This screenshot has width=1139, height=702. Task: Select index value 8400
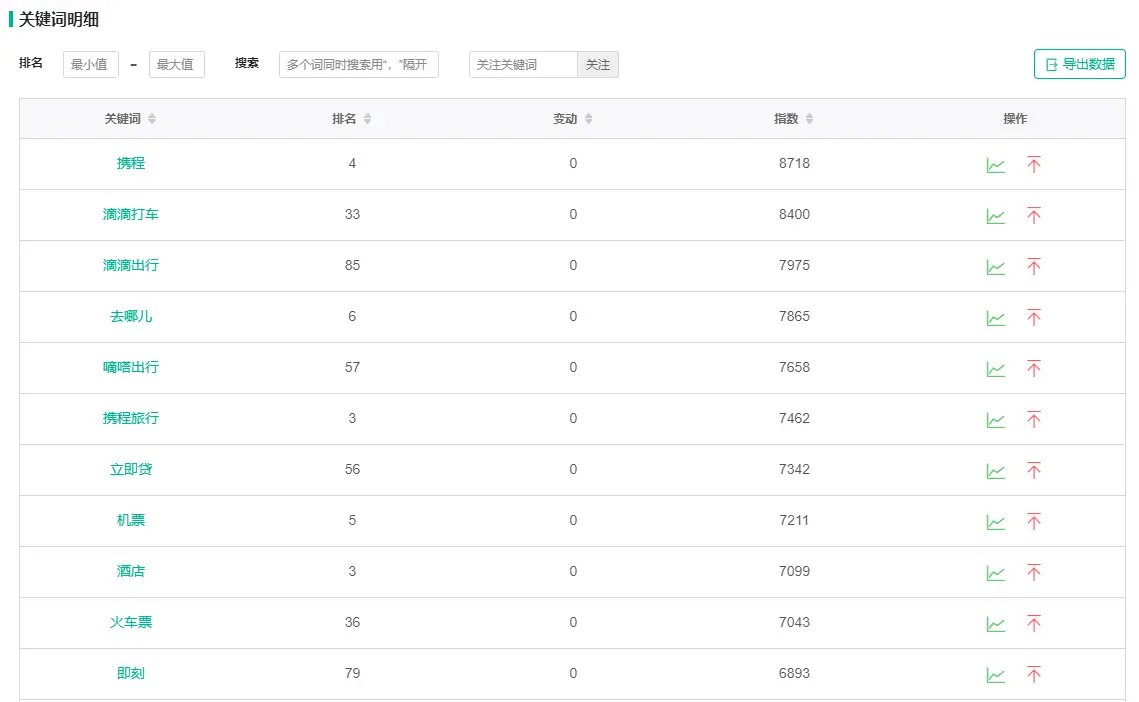[x=794, y=214]
